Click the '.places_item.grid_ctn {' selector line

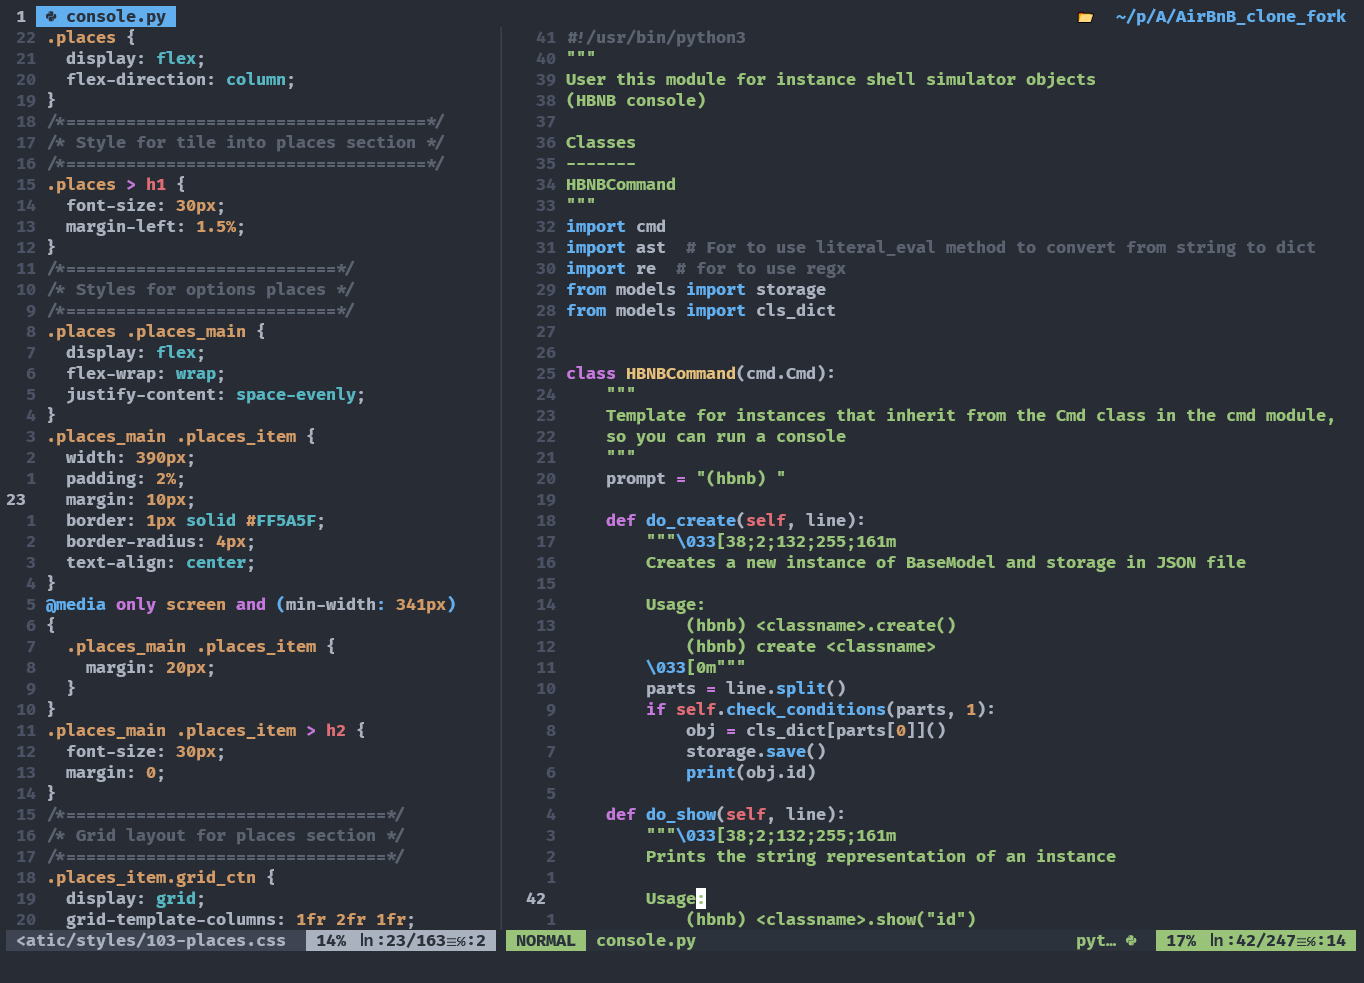pos(161,878)
